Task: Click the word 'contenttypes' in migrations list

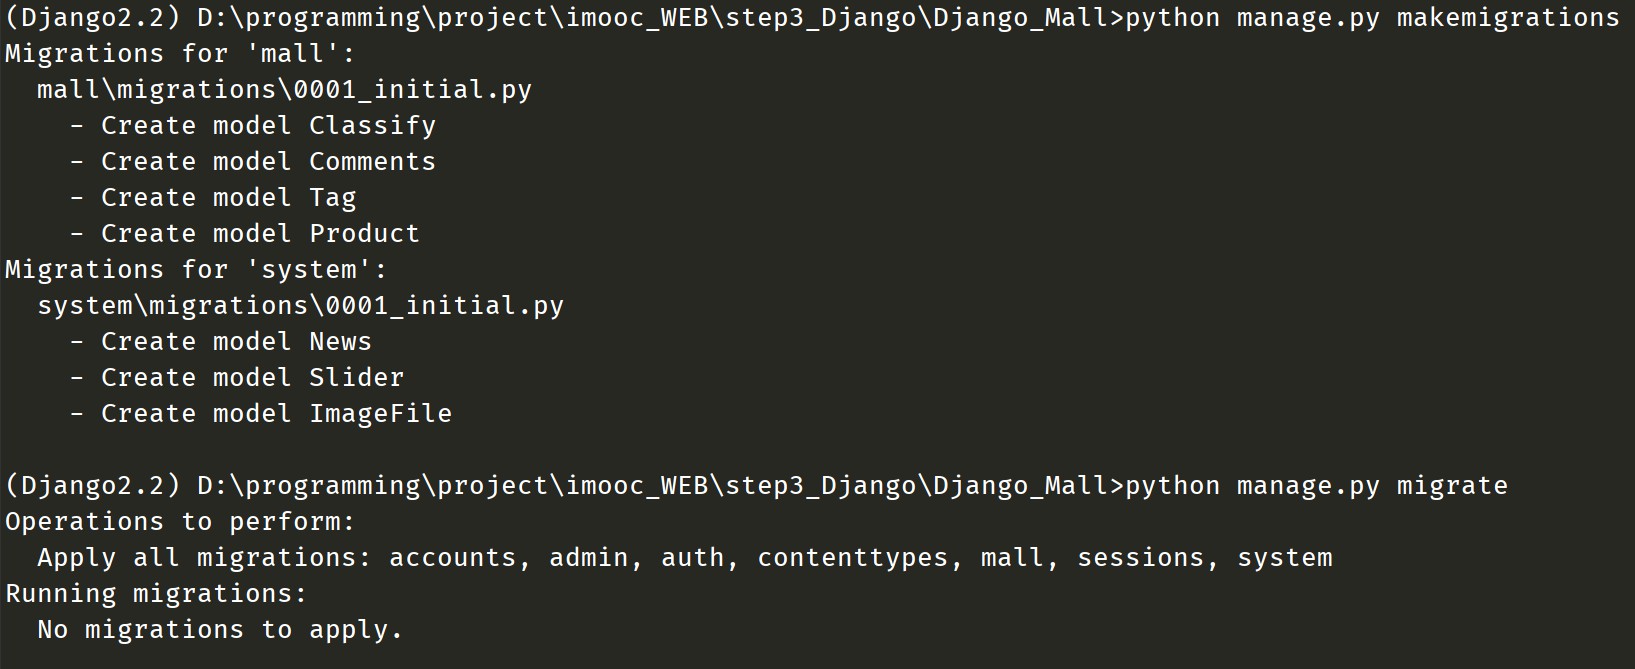Action: 853,558
